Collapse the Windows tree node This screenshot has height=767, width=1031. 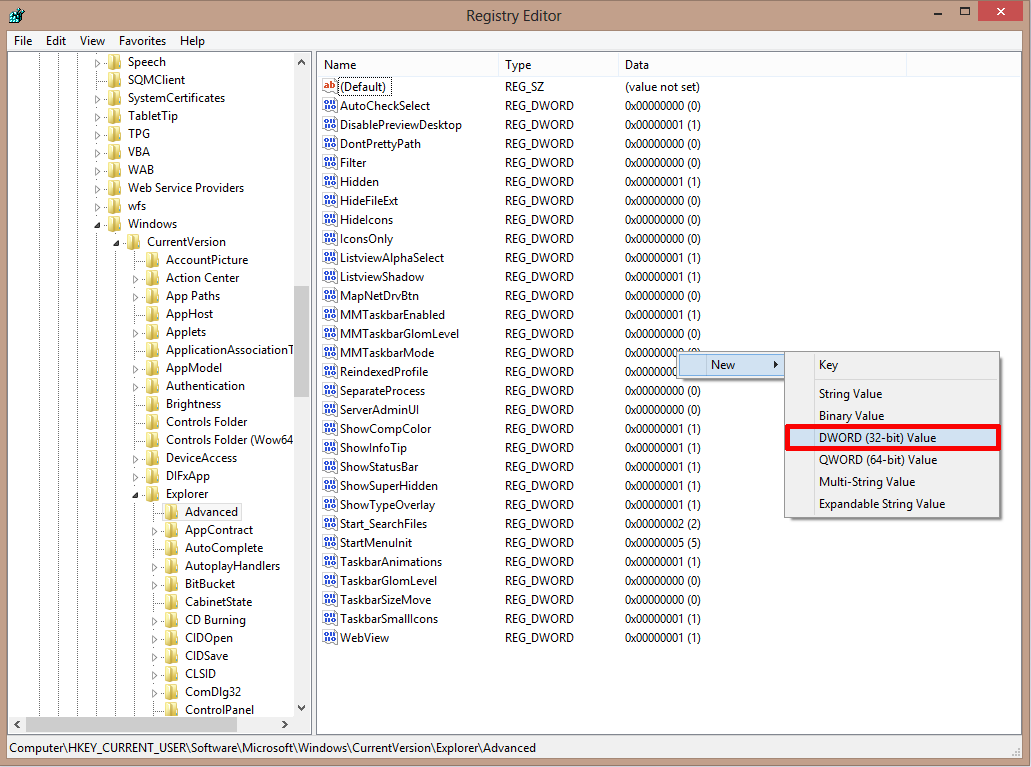[97, 225]
